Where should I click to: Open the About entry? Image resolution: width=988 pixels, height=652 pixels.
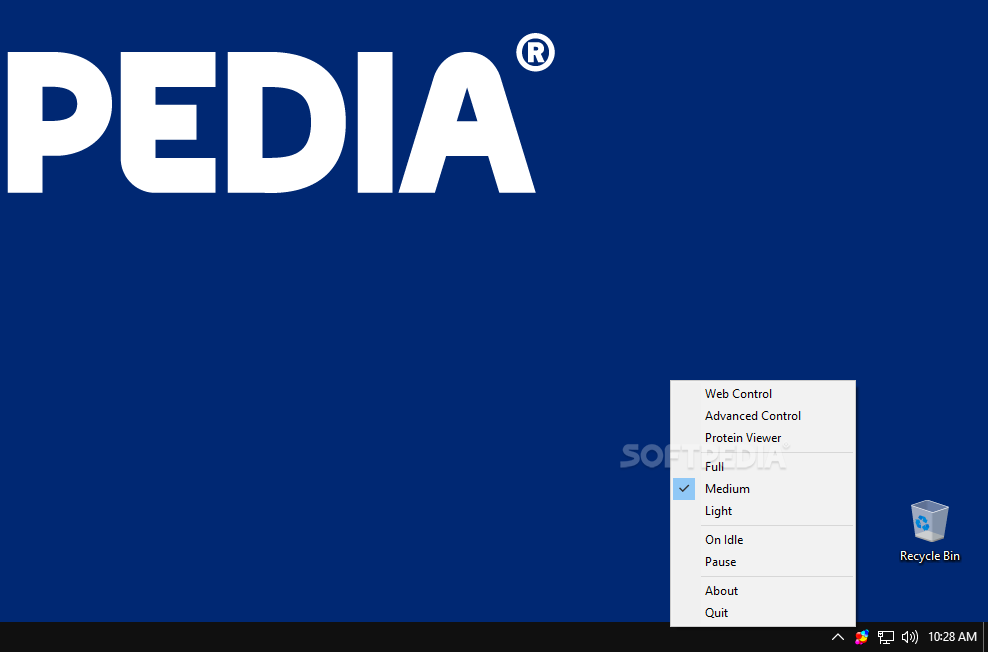[x=762, y=591]
